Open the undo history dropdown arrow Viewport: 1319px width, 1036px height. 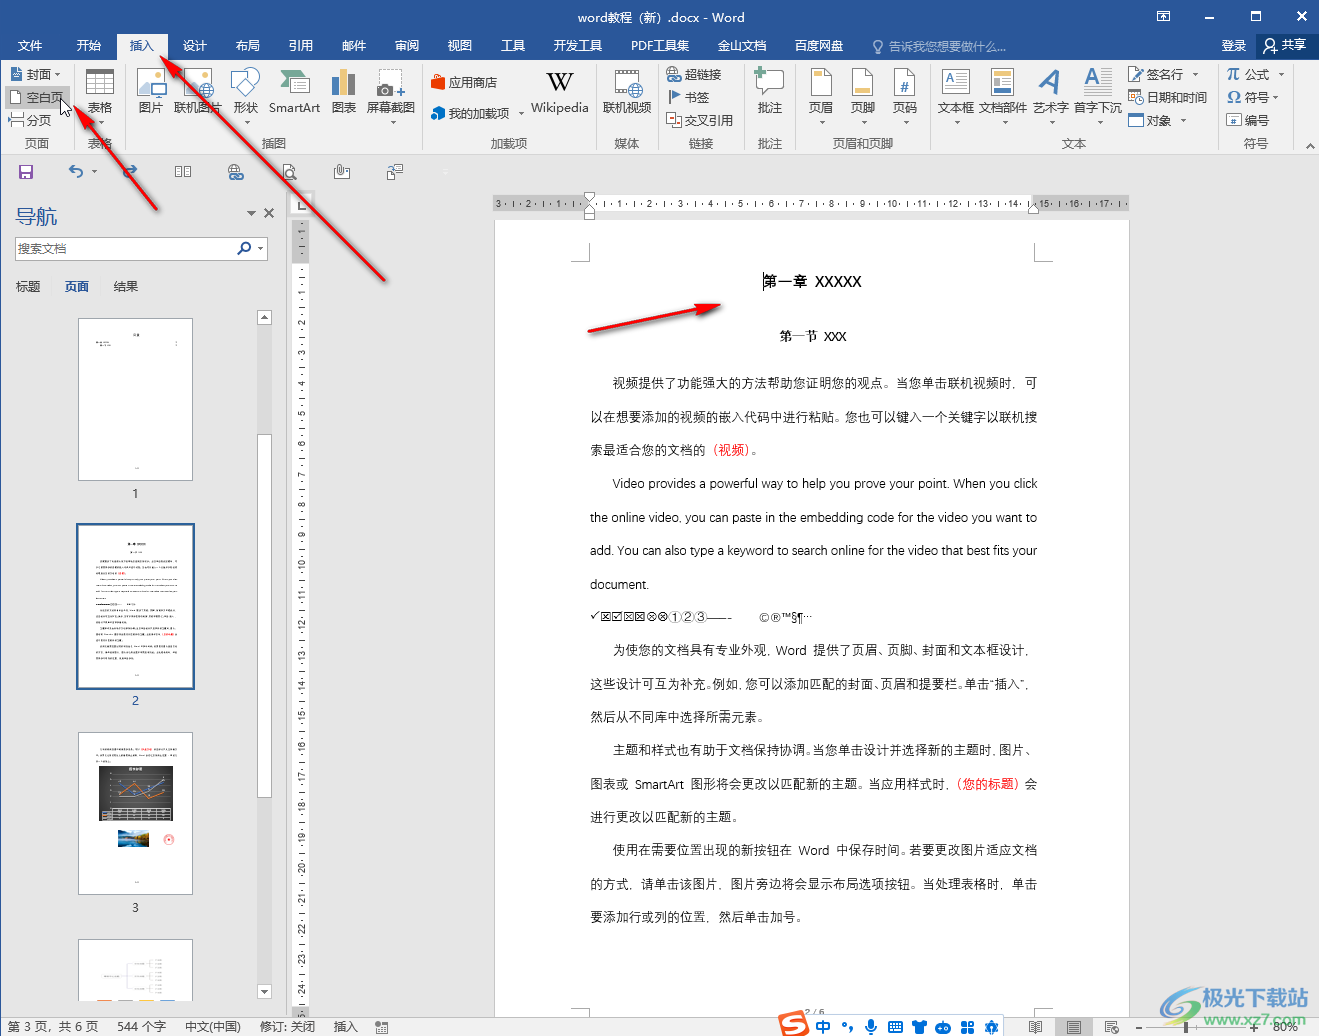(94, 172)
